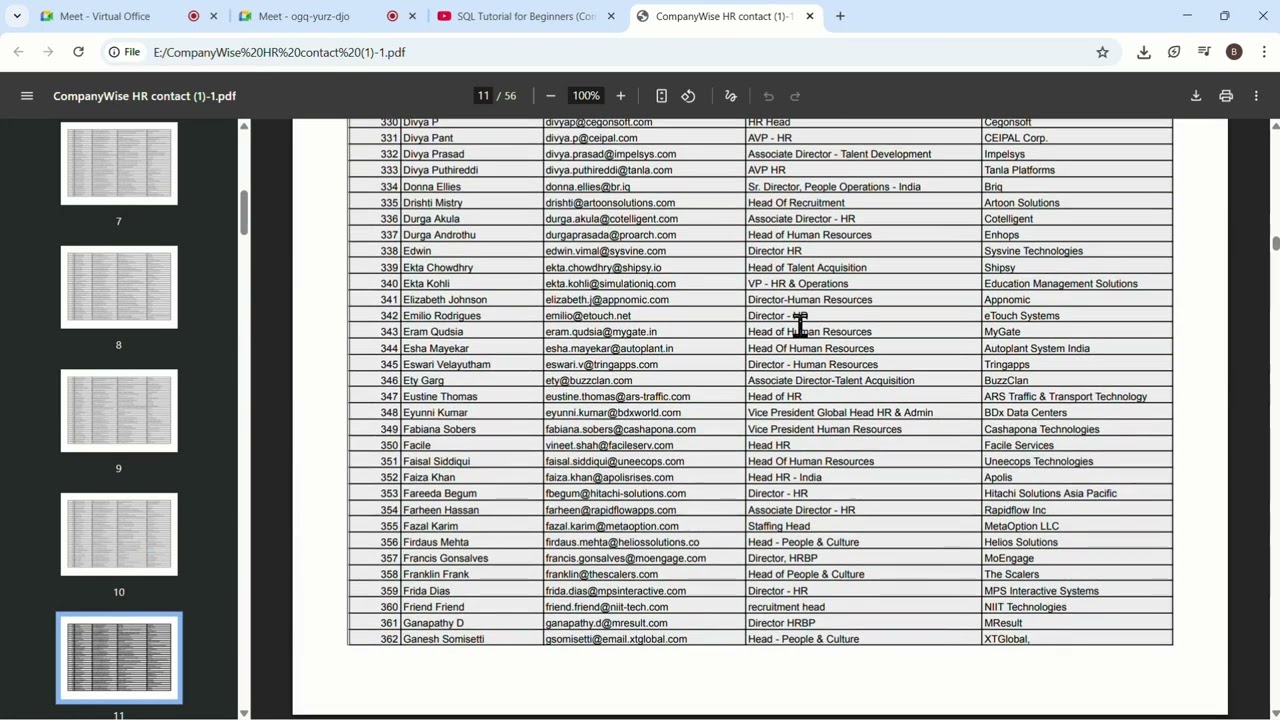Screen dimensions: 1280x720
Task: Click the name Eswari Velayutham
Action: coord(447,365)
